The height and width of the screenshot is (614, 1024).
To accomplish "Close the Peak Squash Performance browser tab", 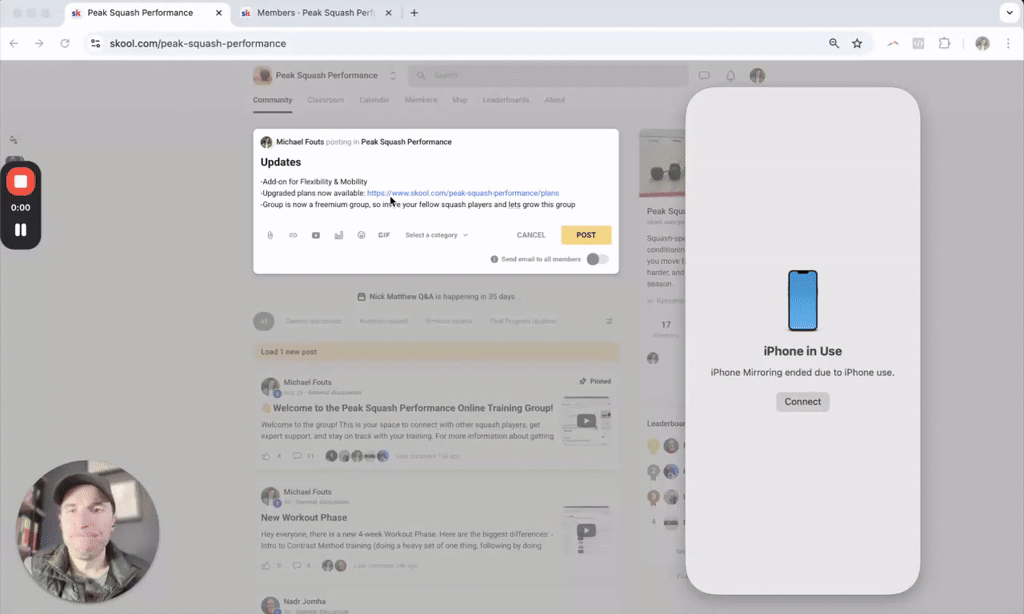I will tap(219, 13).
